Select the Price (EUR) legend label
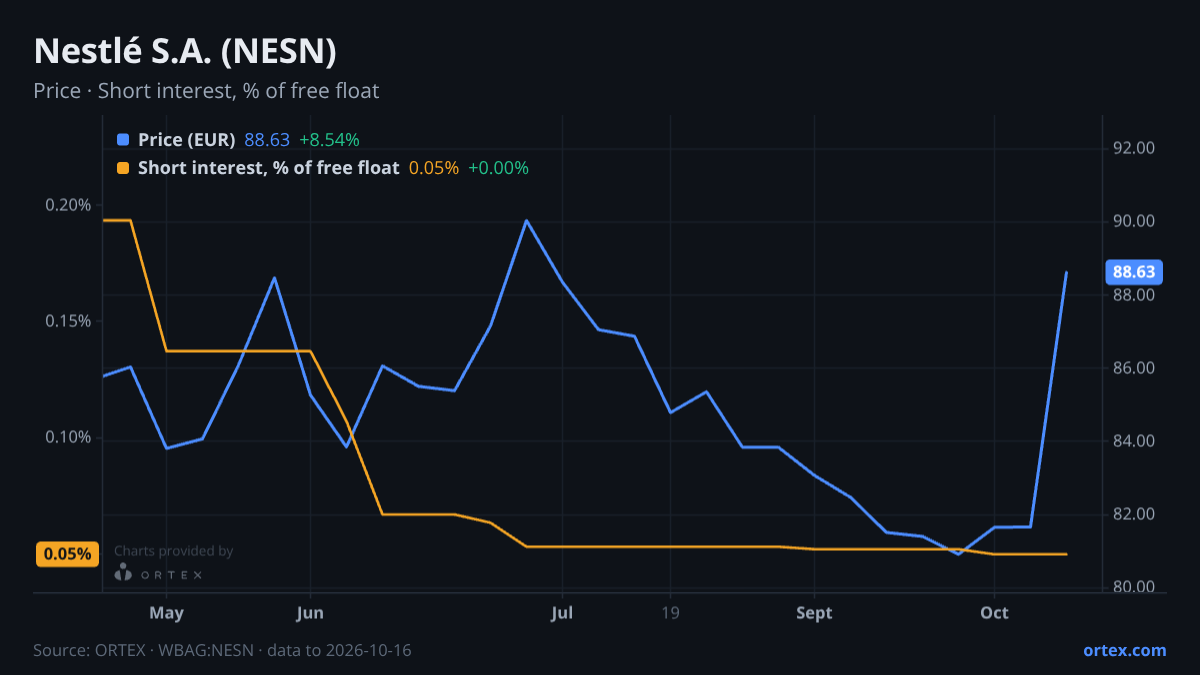Image resolution: width=1200 pixels, height=675 pixels. click(x=186, y=140)
